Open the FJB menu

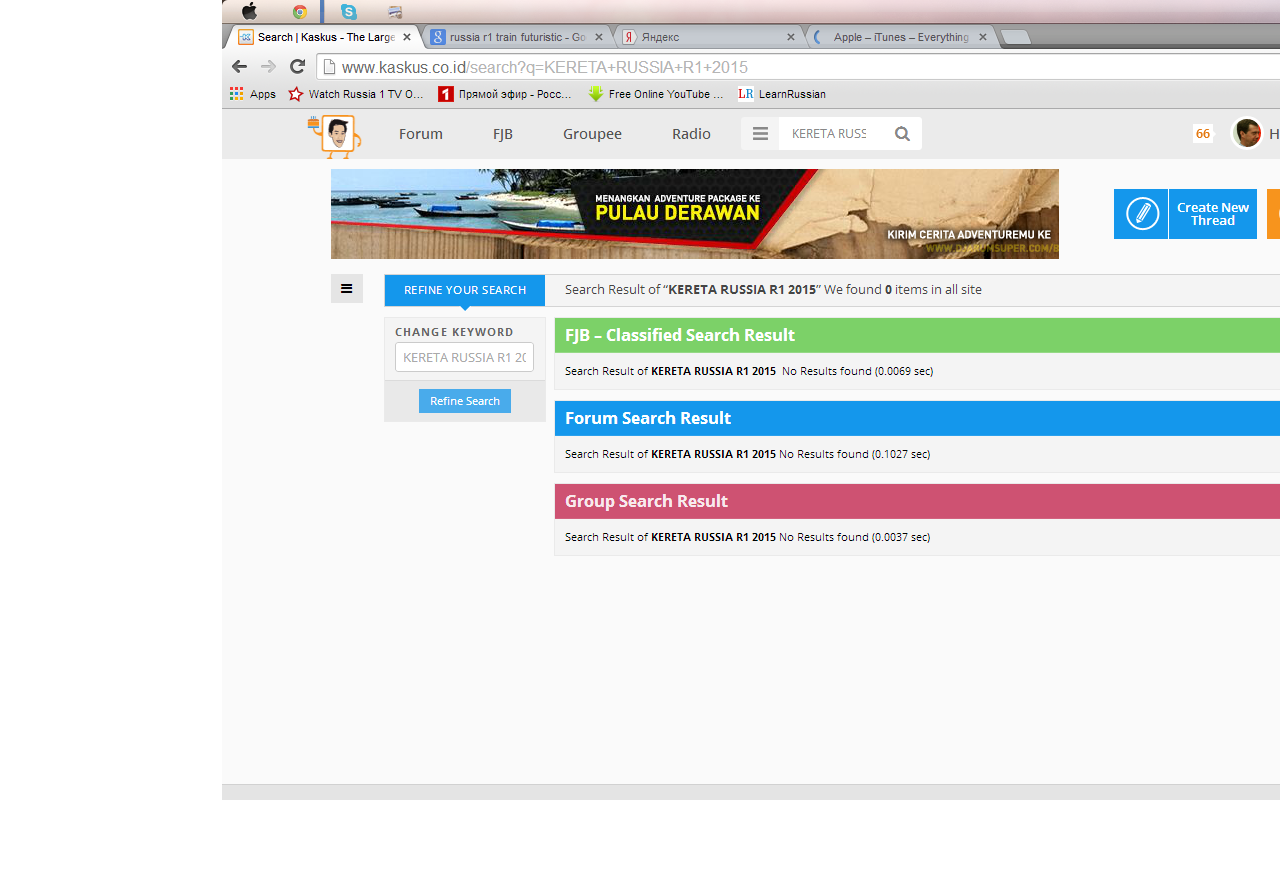[503, 134]
